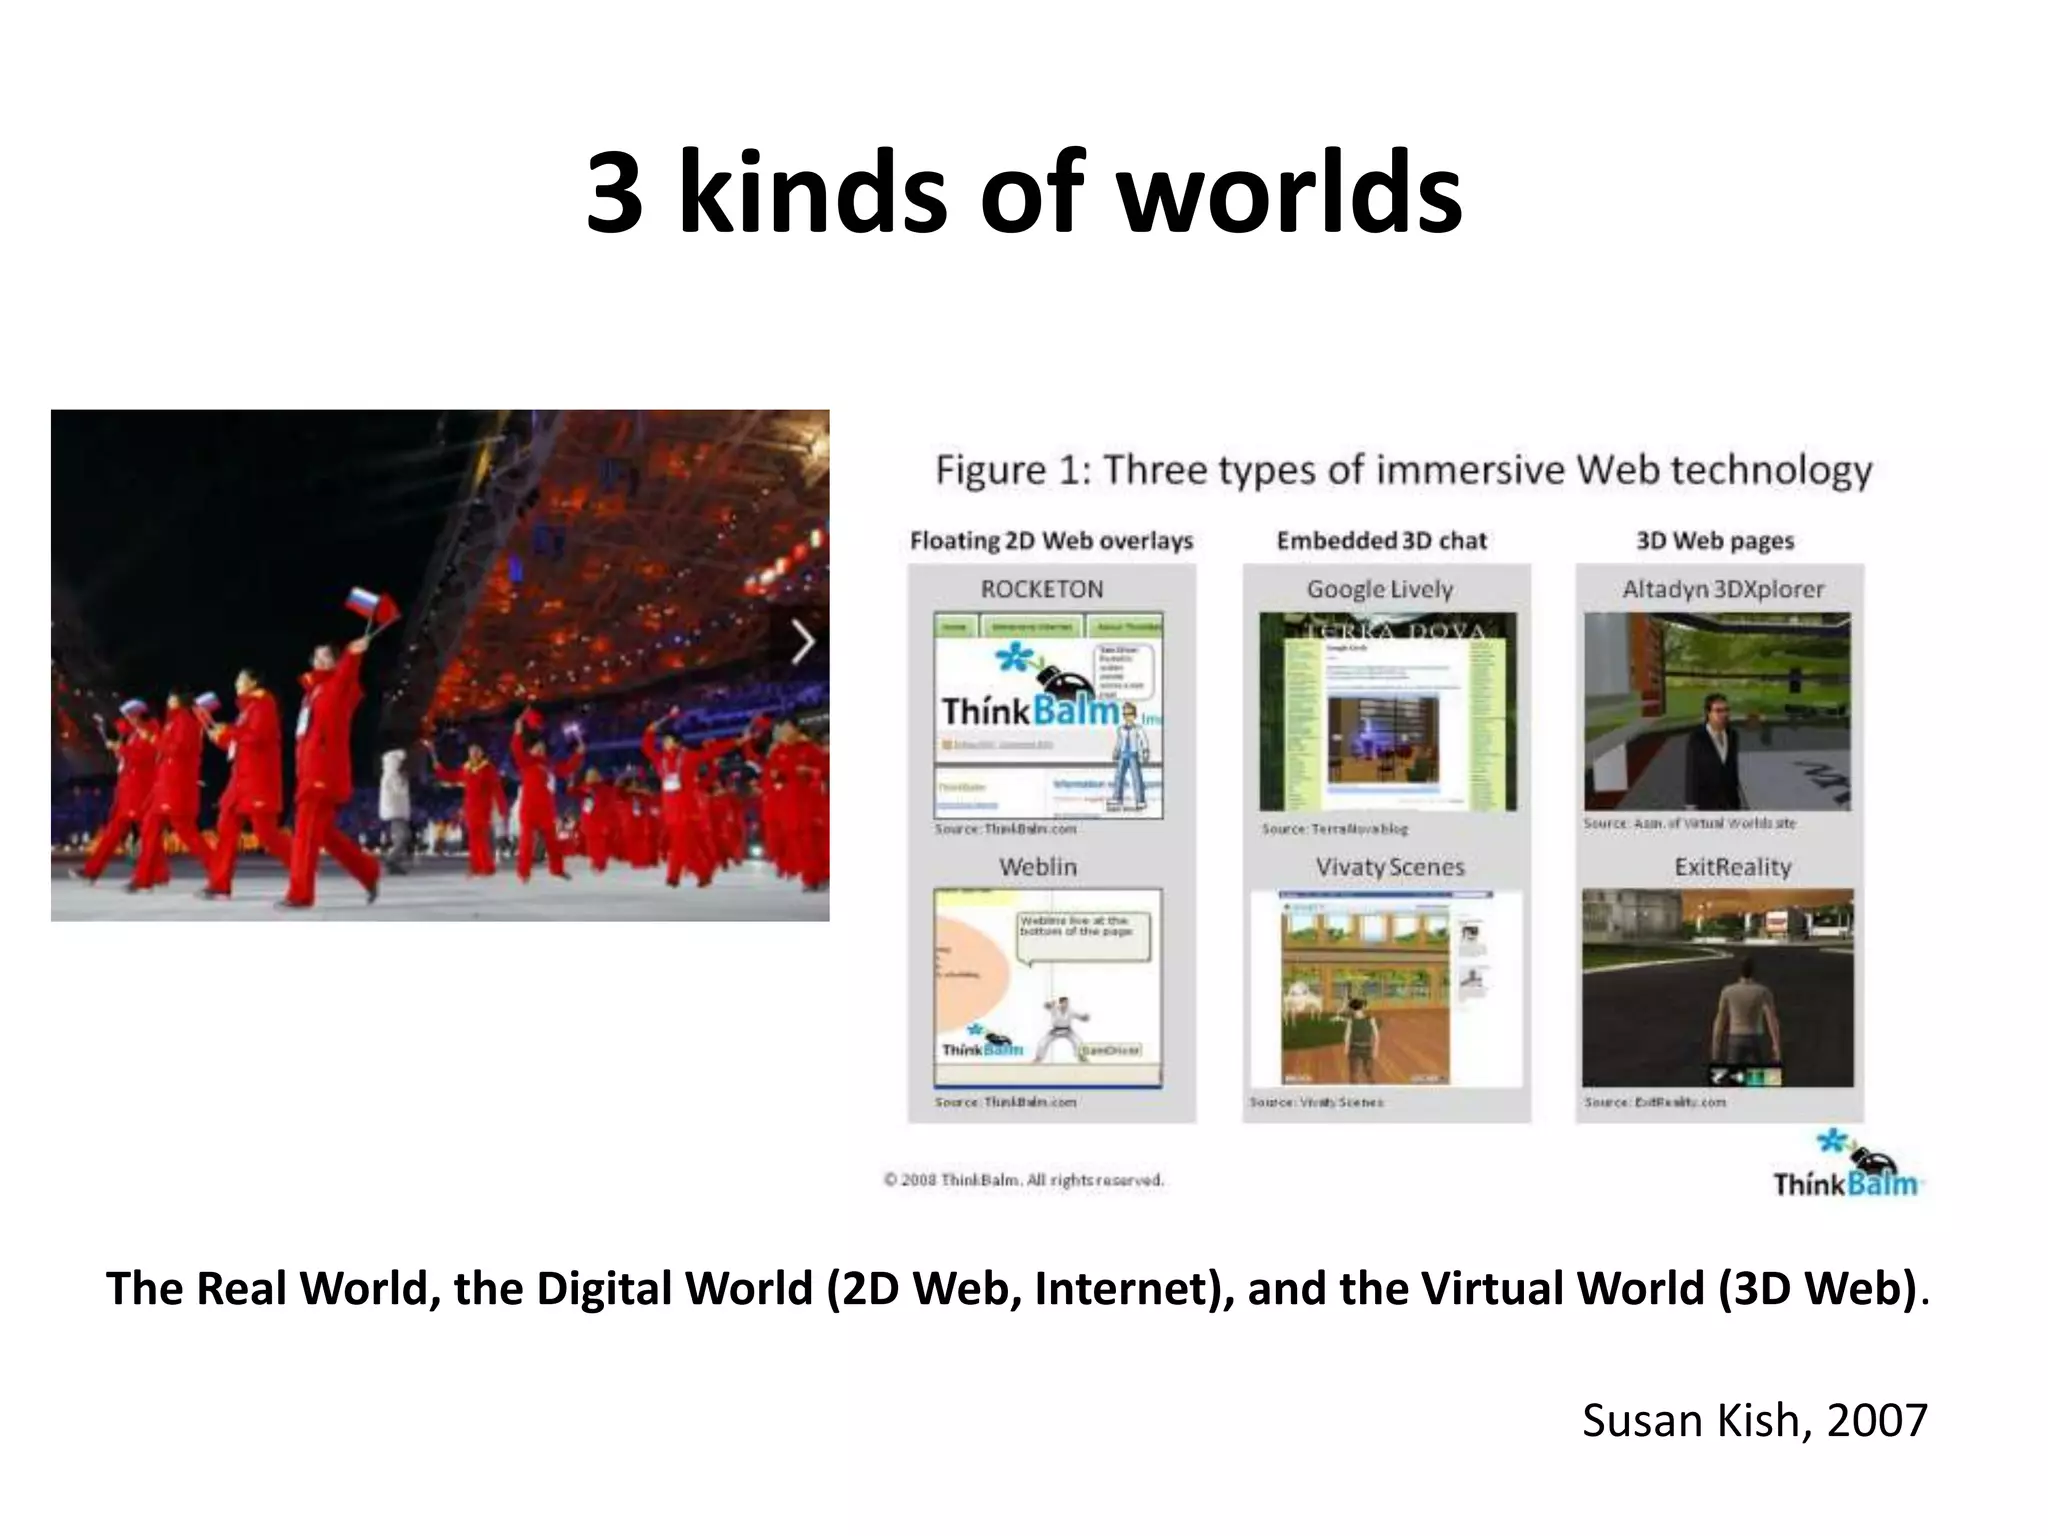Viewport: 2048px width, 1536px height.
Task: Click the 'Figure 1: Three types of immersive Web technology' heading
Action: tap(1404, 470)
